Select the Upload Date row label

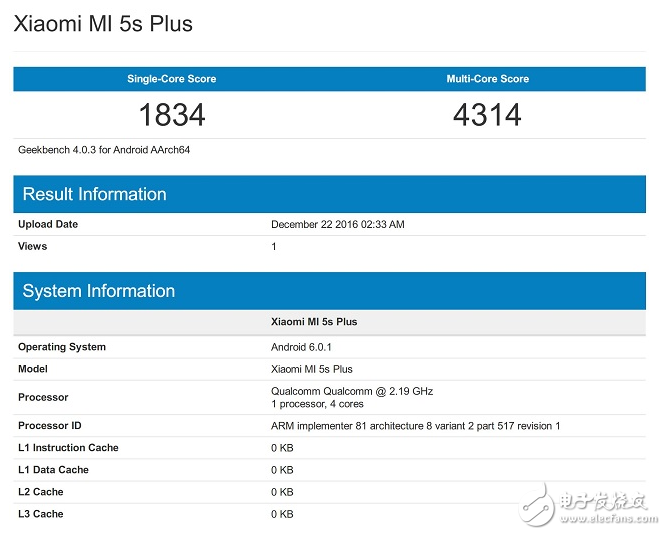coord(48,224)
